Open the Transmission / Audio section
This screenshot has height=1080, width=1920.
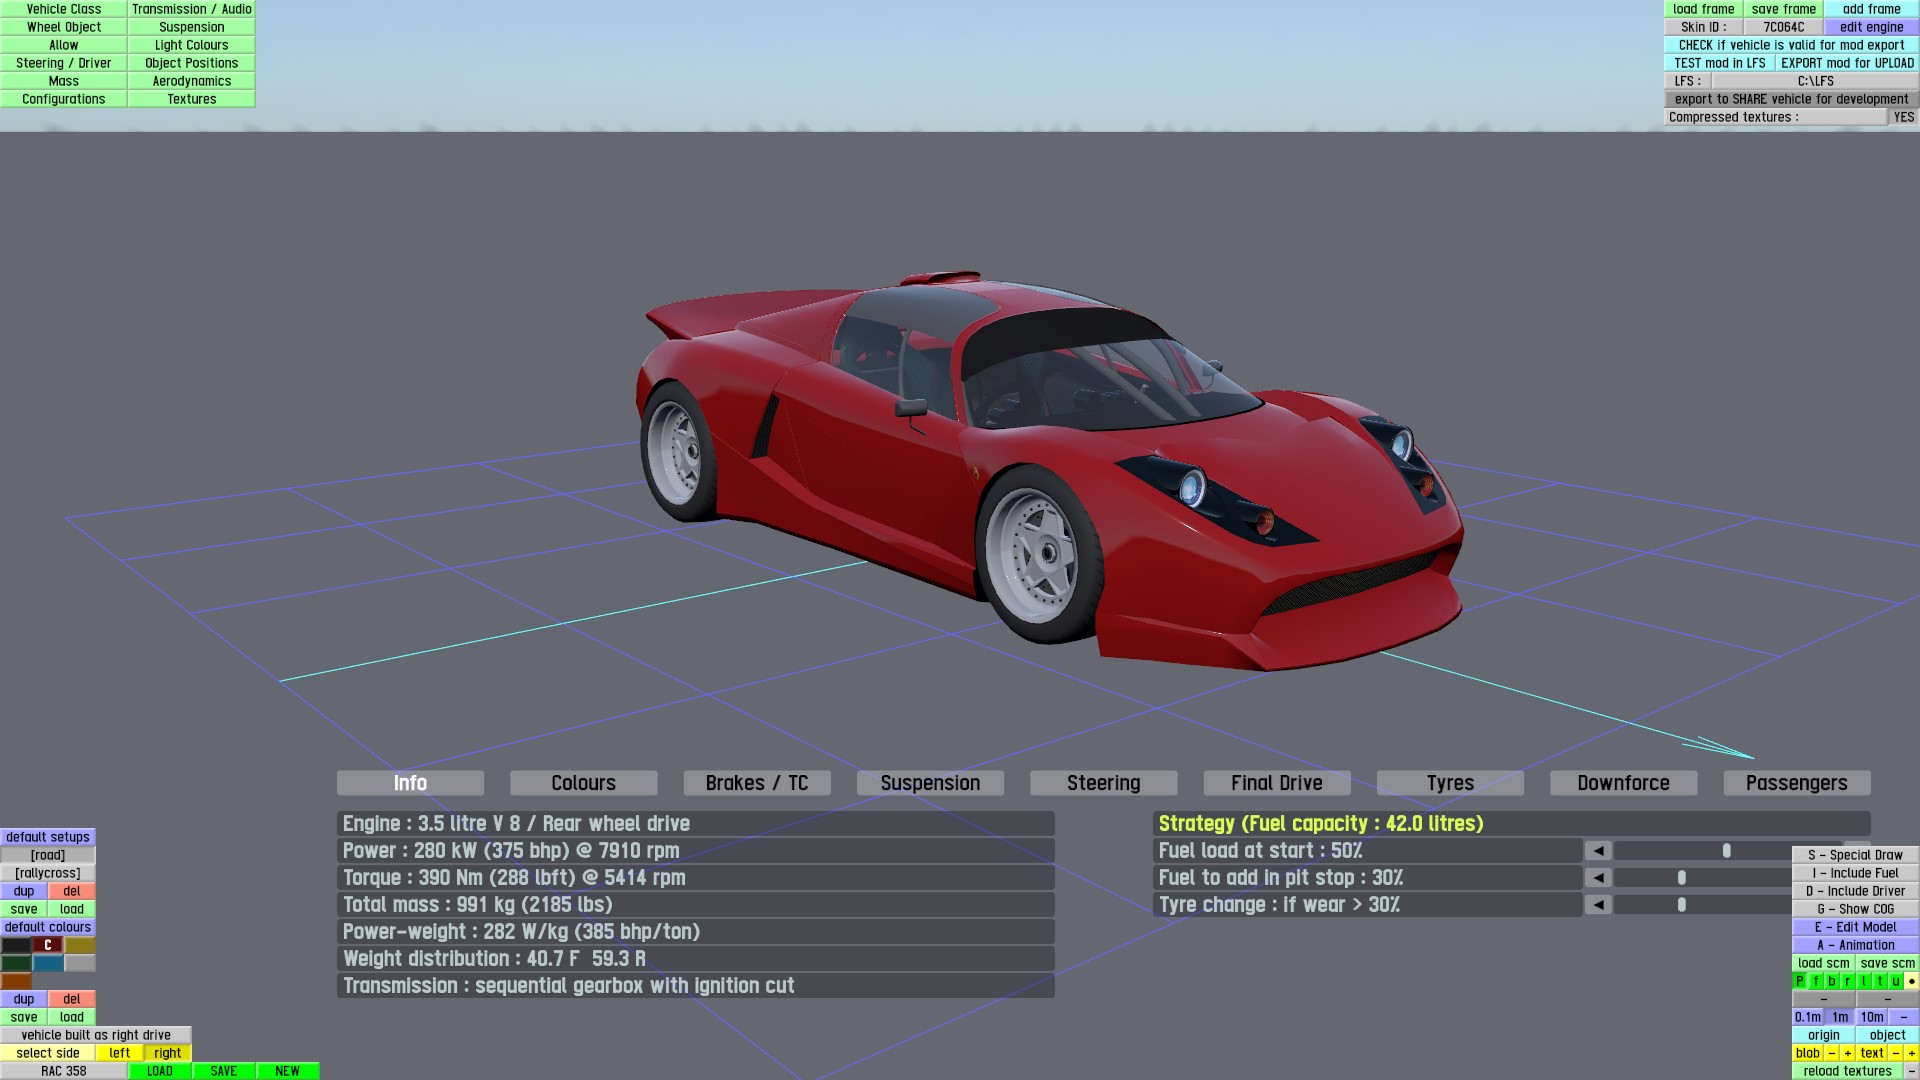(191, 9)
